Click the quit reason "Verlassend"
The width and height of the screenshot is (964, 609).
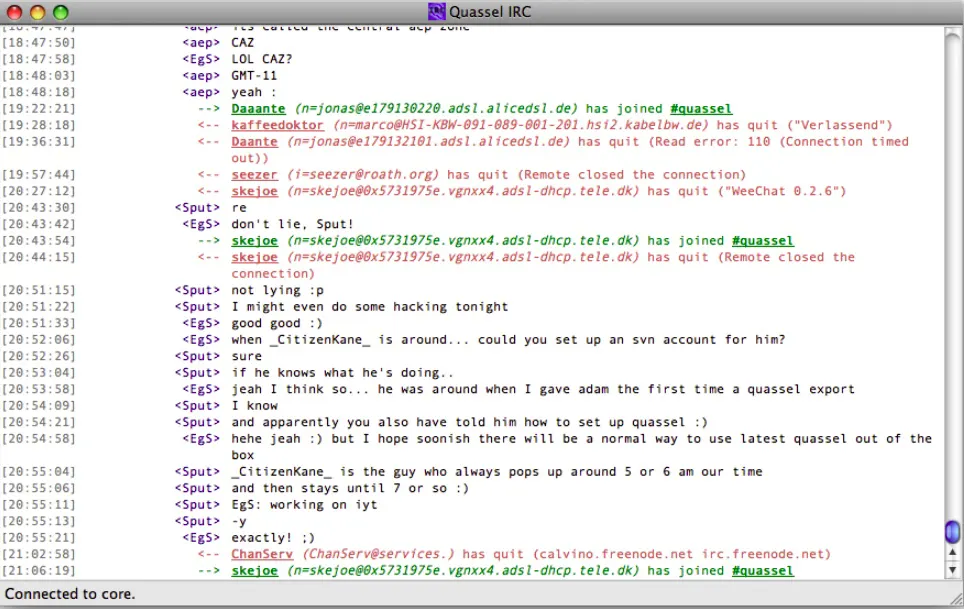[x=840, y=125]
